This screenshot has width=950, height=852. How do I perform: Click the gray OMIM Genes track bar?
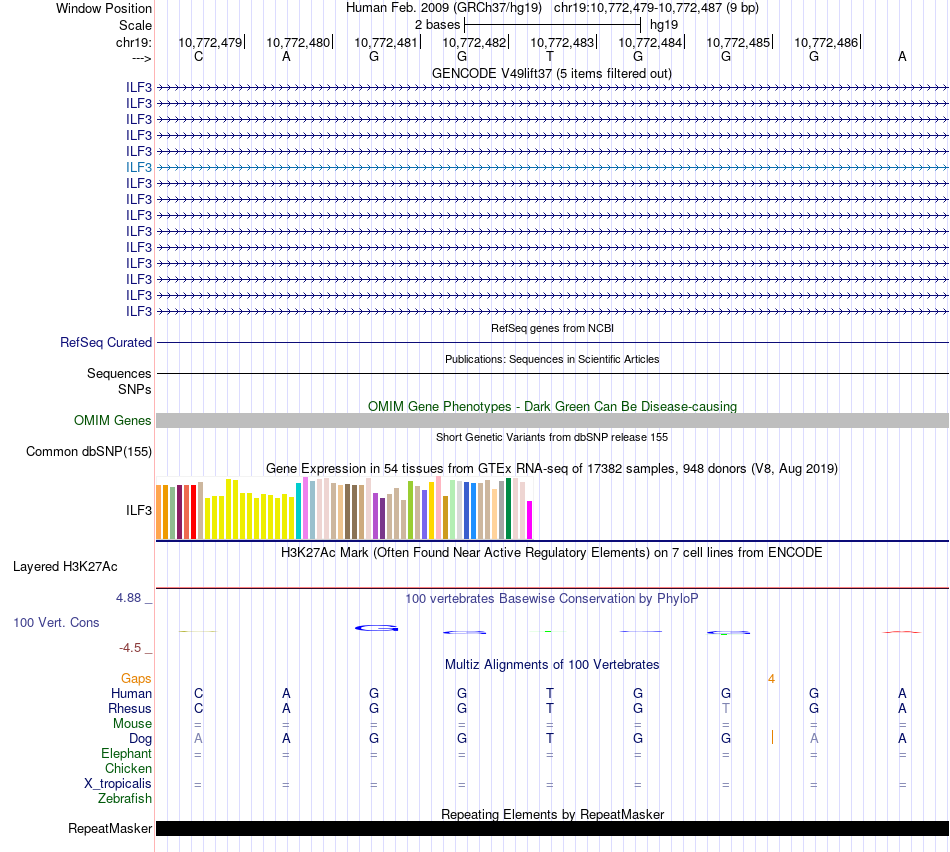[552, 421]
